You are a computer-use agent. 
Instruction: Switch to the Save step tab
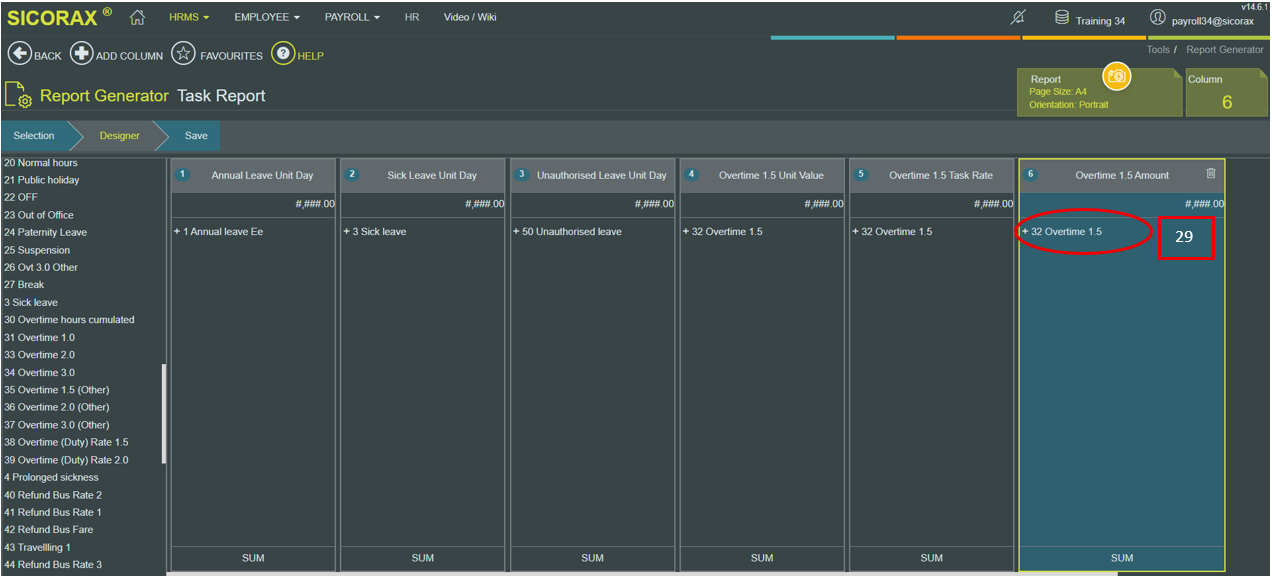pos(196,136)
